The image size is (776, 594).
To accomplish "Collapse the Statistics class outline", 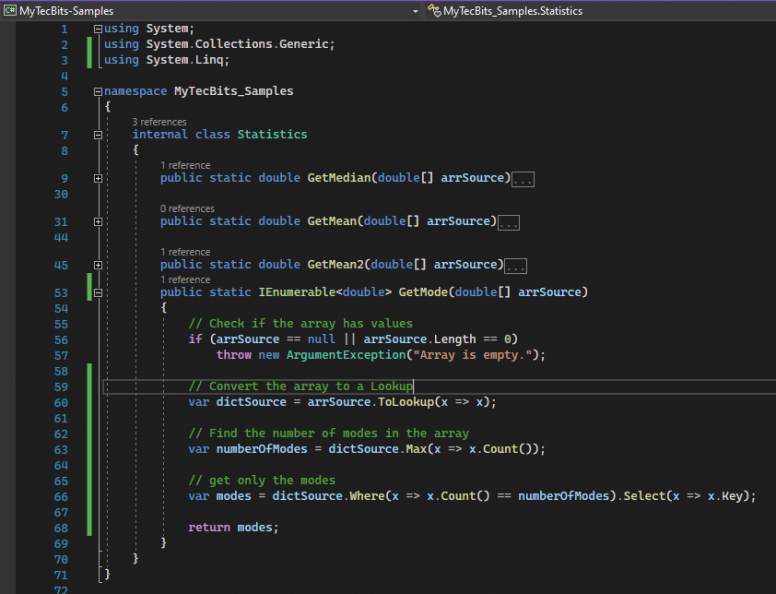I will (x=98, y=134).
